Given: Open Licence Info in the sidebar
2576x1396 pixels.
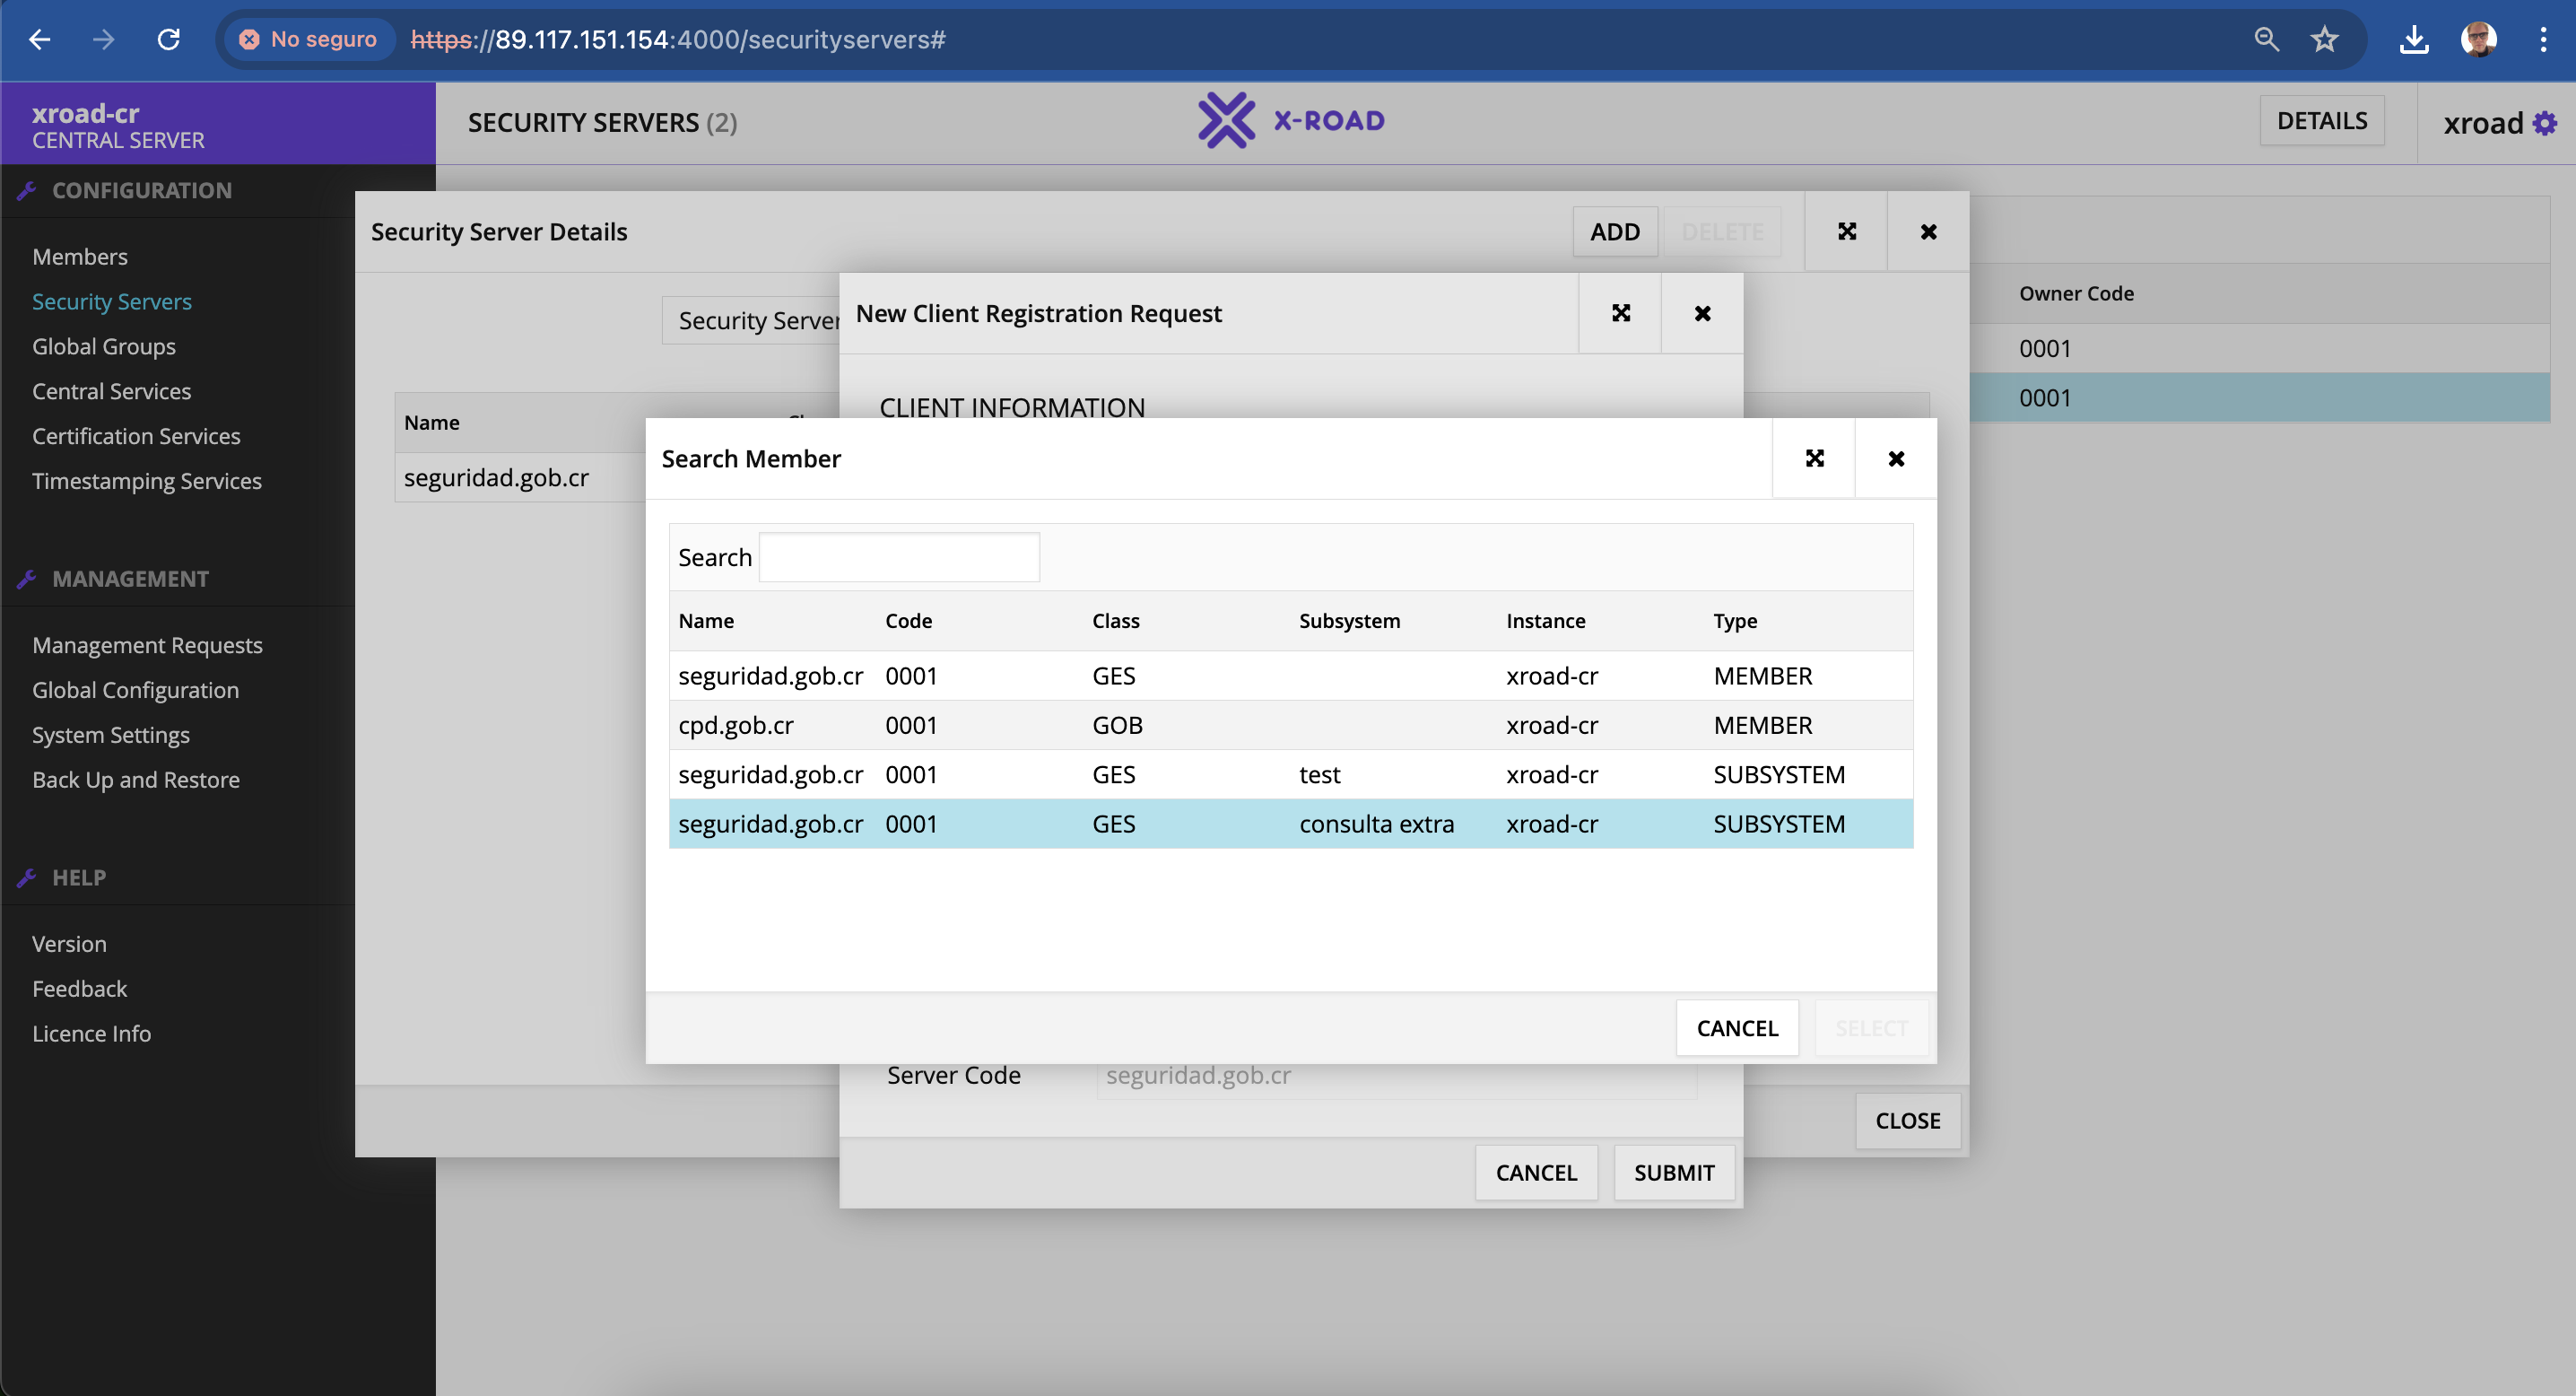Looking at the screenshot, I should [92, 1034].
